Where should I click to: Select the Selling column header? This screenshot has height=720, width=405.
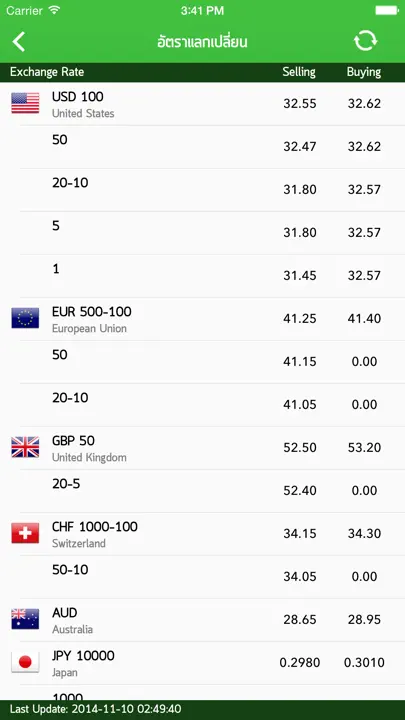(299, 72)
